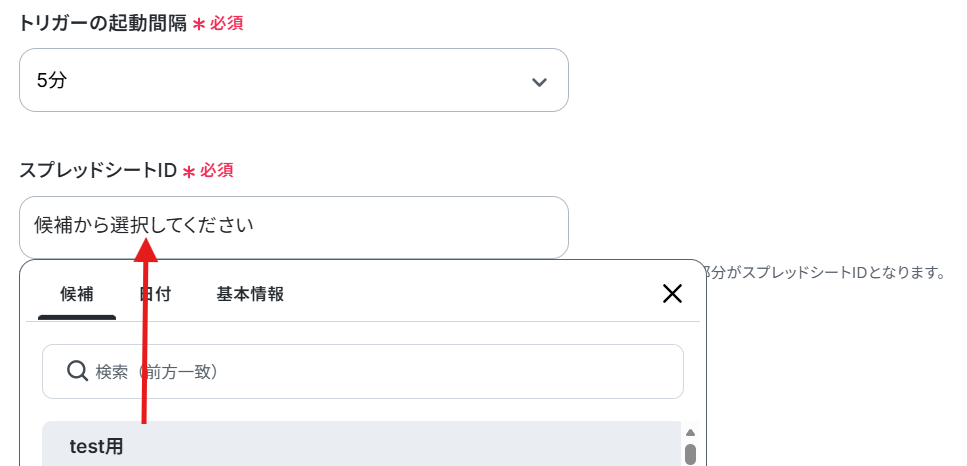This screenshot has width=967, height=466.
Task: Close the candidate panel with X
Action: point(672,293)
